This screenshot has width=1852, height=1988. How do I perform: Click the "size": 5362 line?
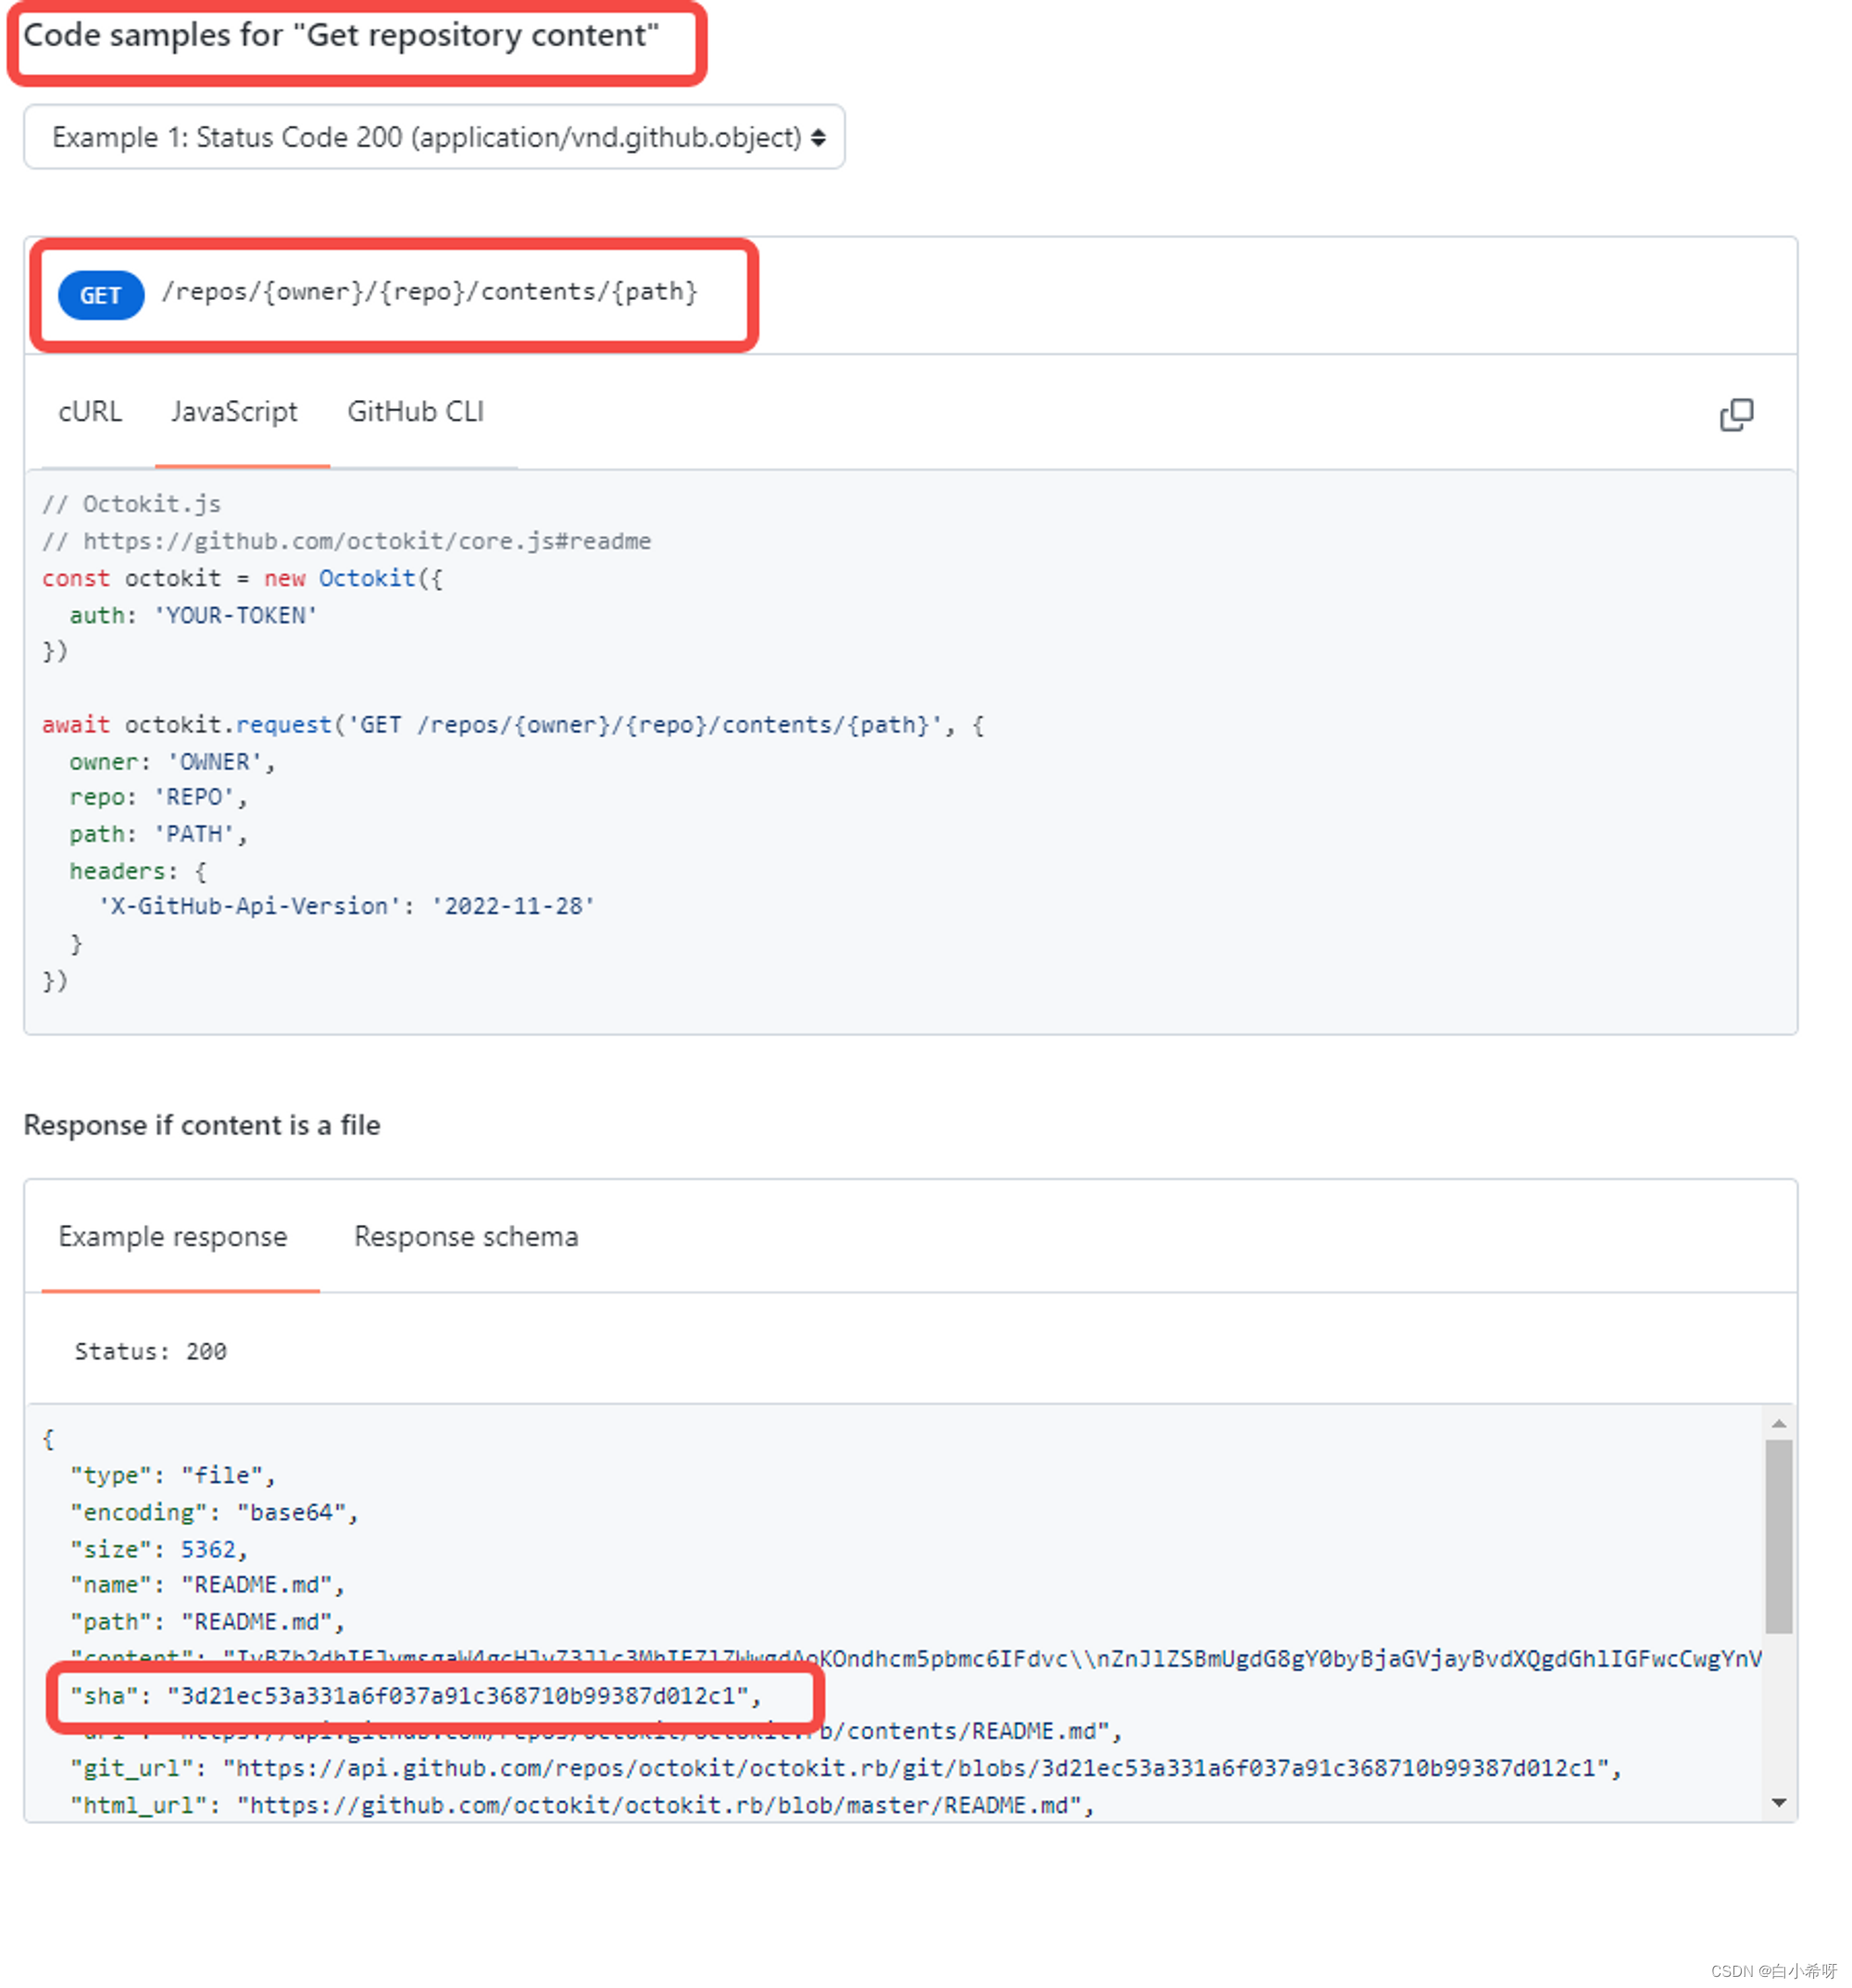pyautogui.click(x=158, y=1549)
